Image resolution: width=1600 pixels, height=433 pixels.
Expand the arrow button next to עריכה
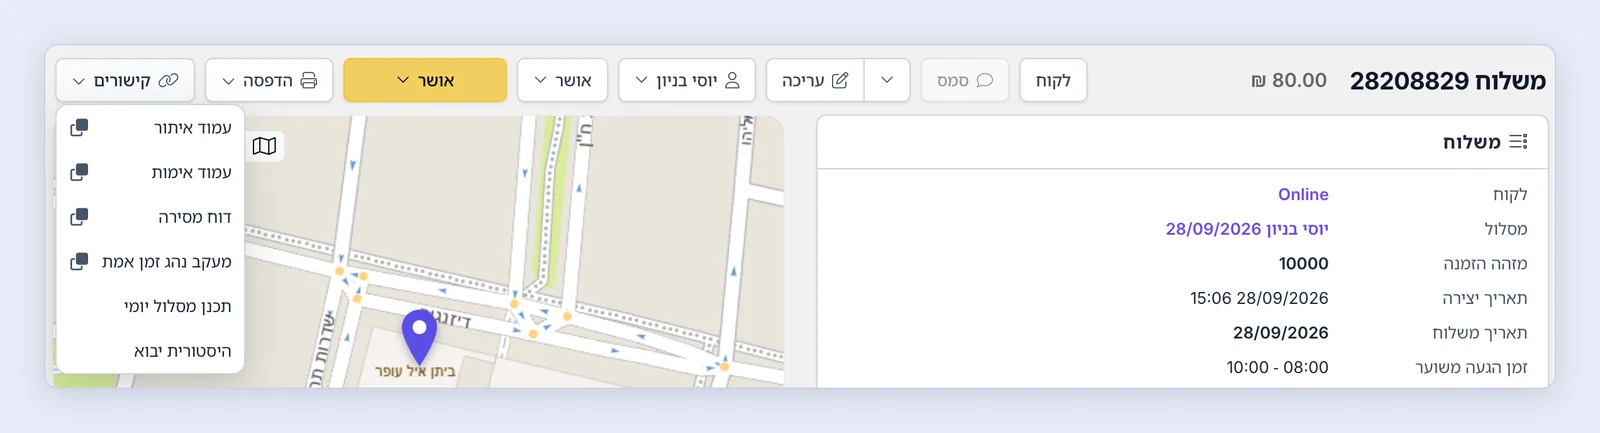pyautogui.click(x=887, y=80)
